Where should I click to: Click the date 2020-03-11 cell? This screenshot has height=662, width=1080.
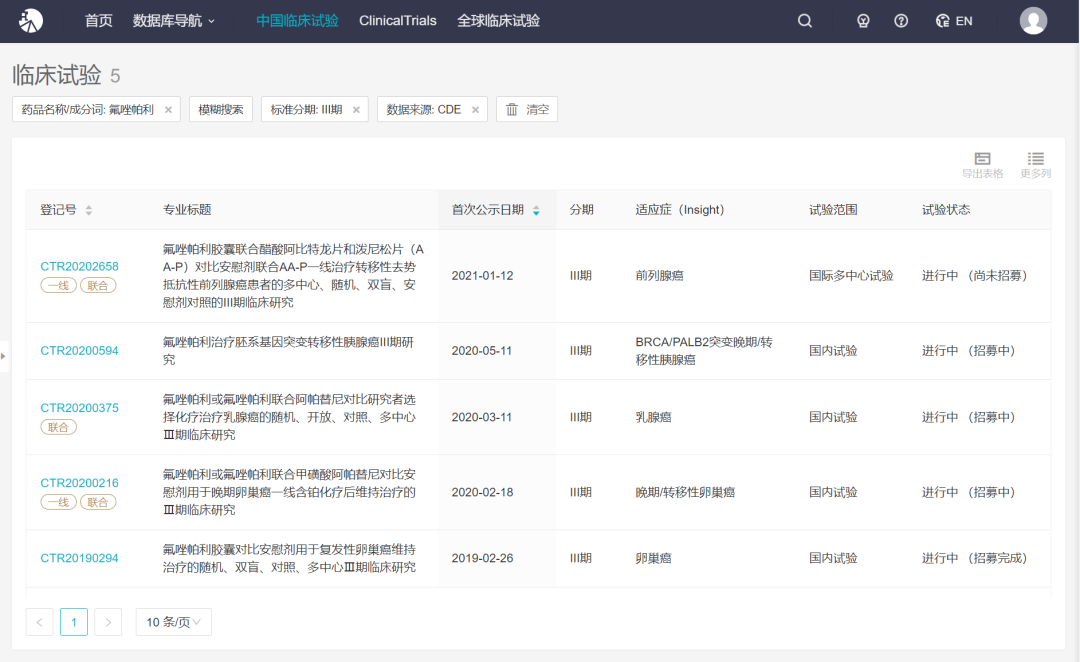tap(481, 417)
